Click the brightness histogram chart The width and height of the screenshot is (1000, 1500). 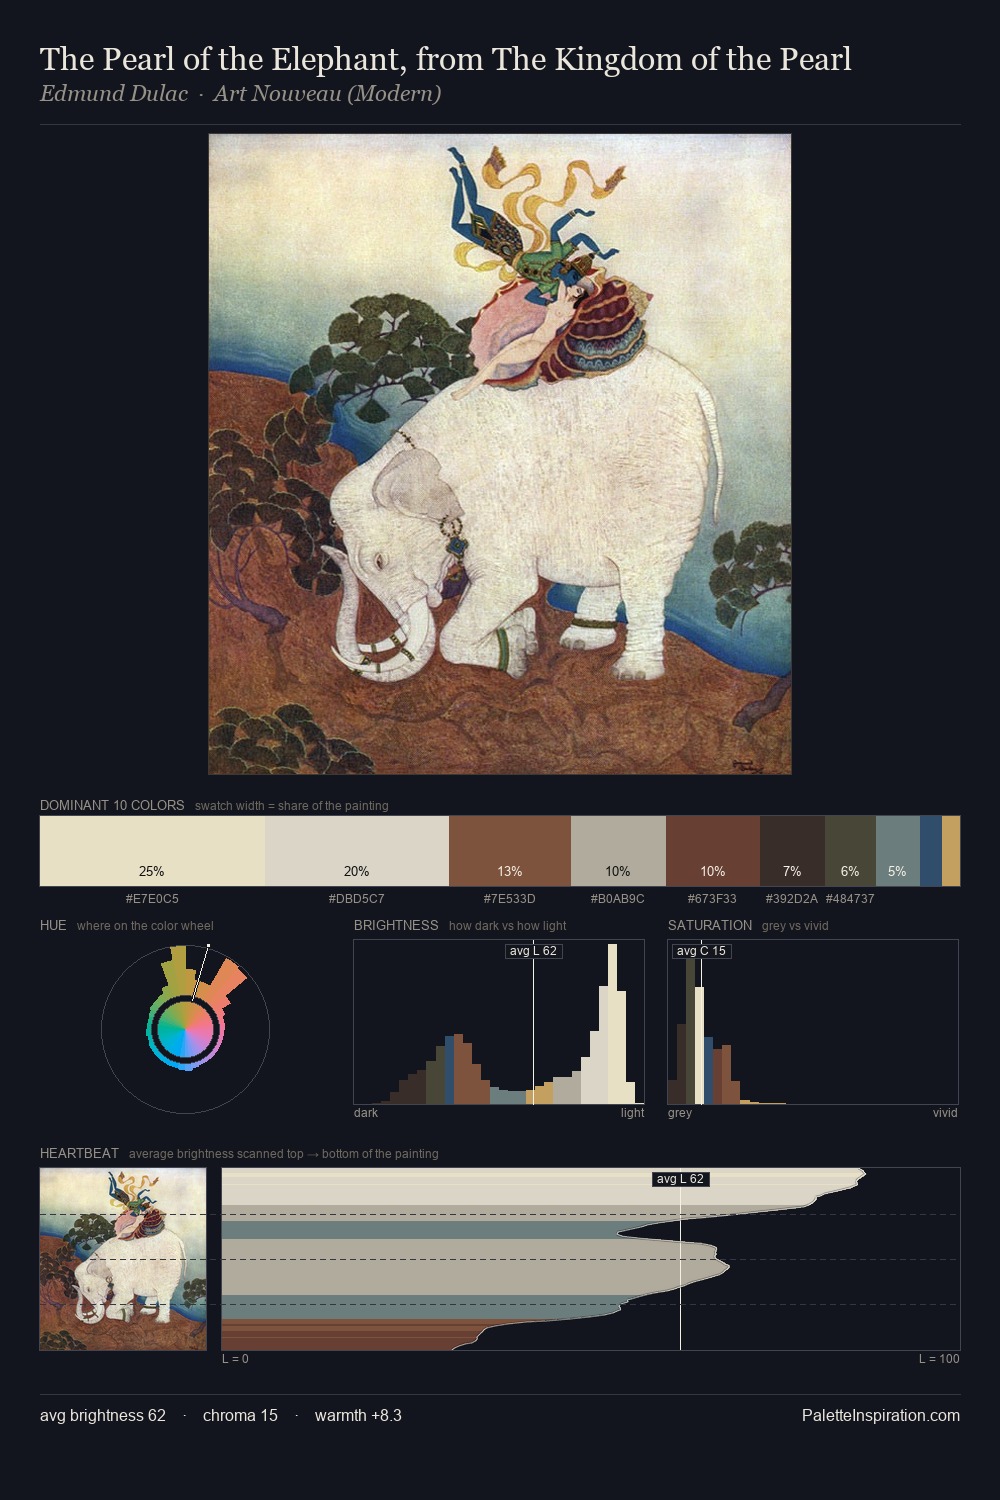(499, 1022)
